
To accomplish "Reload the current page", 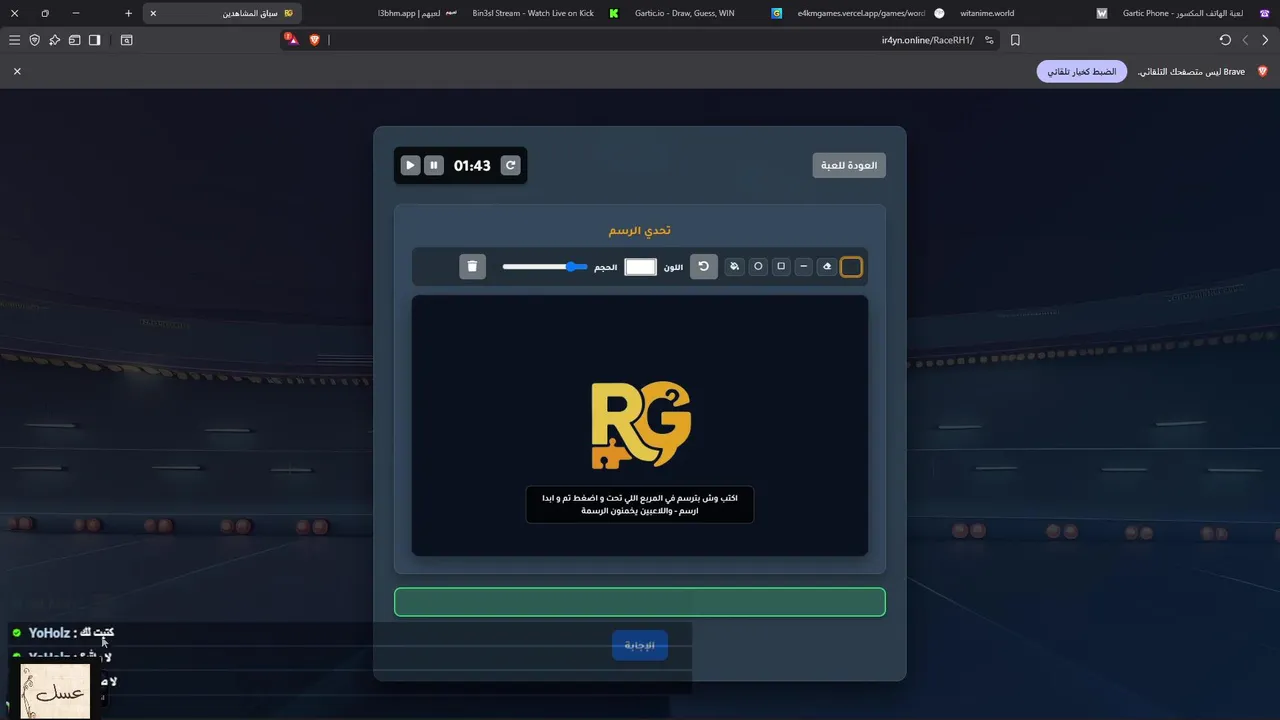I will [x=1225, y=40].
